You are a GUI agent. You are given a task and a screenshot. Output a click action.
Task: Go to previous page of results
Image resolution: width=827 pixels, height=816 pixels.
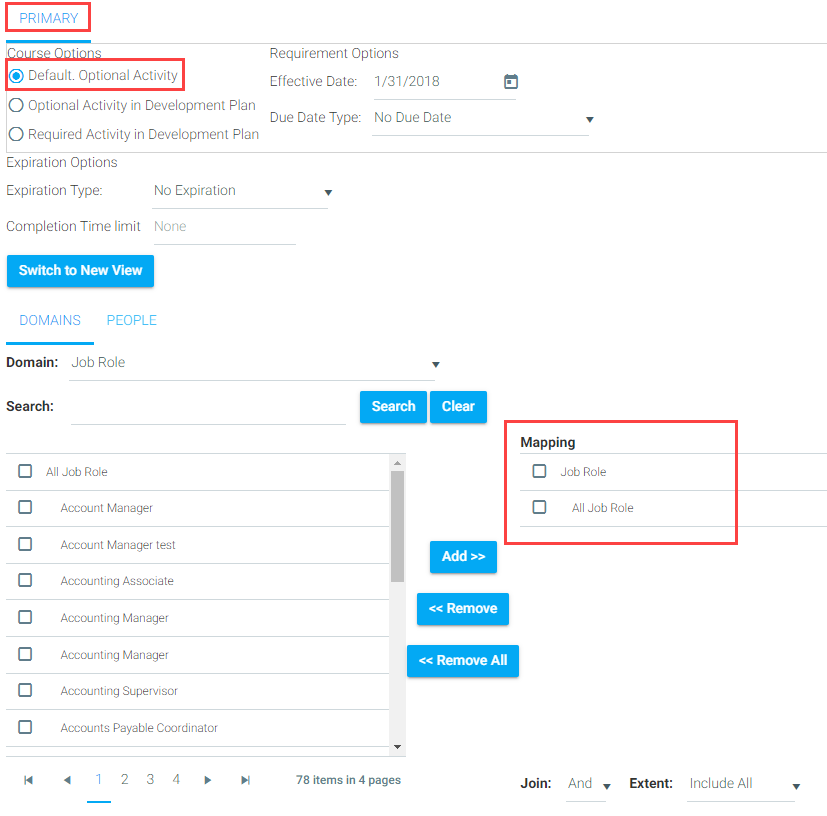click(x=67, y=780)
